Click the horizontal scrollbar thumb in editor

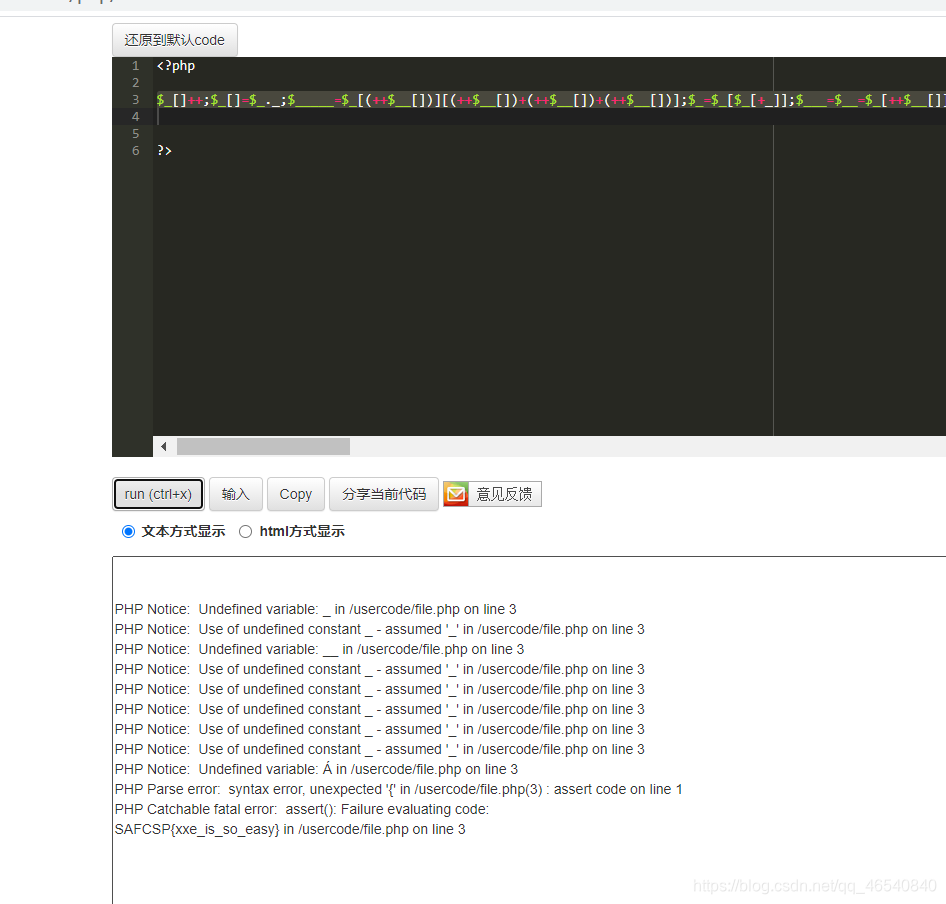(x=263, y=447)
